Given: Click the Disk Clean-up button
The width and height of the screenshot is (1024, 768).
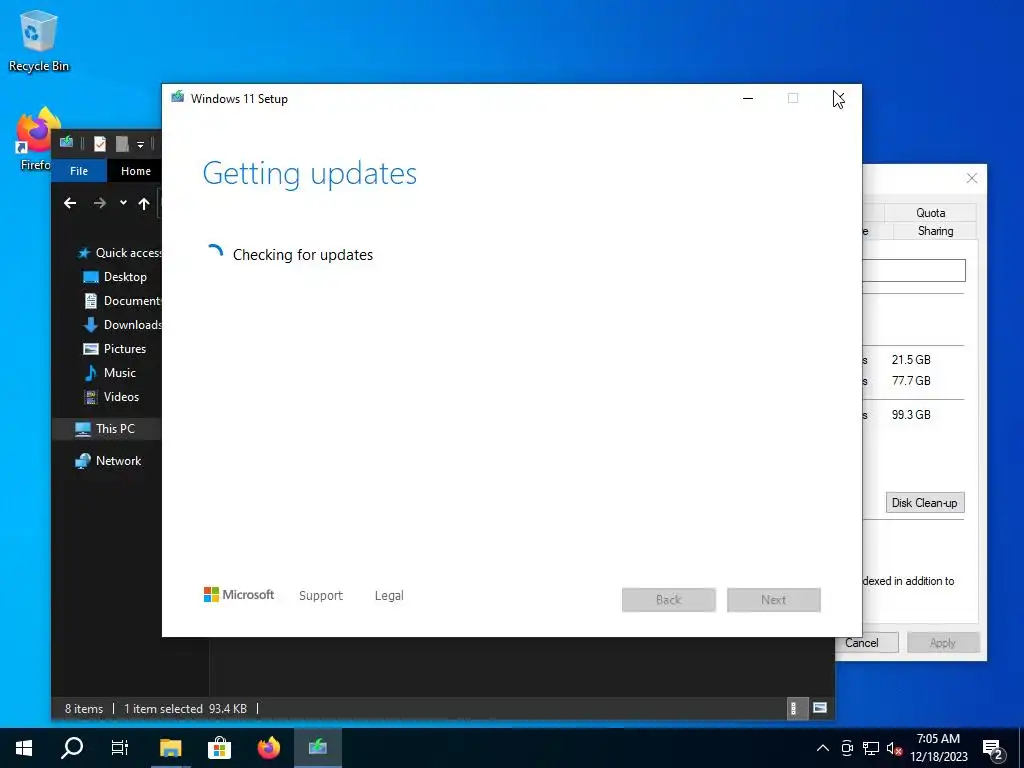Looking at the screenshot, I should (925, 503).
